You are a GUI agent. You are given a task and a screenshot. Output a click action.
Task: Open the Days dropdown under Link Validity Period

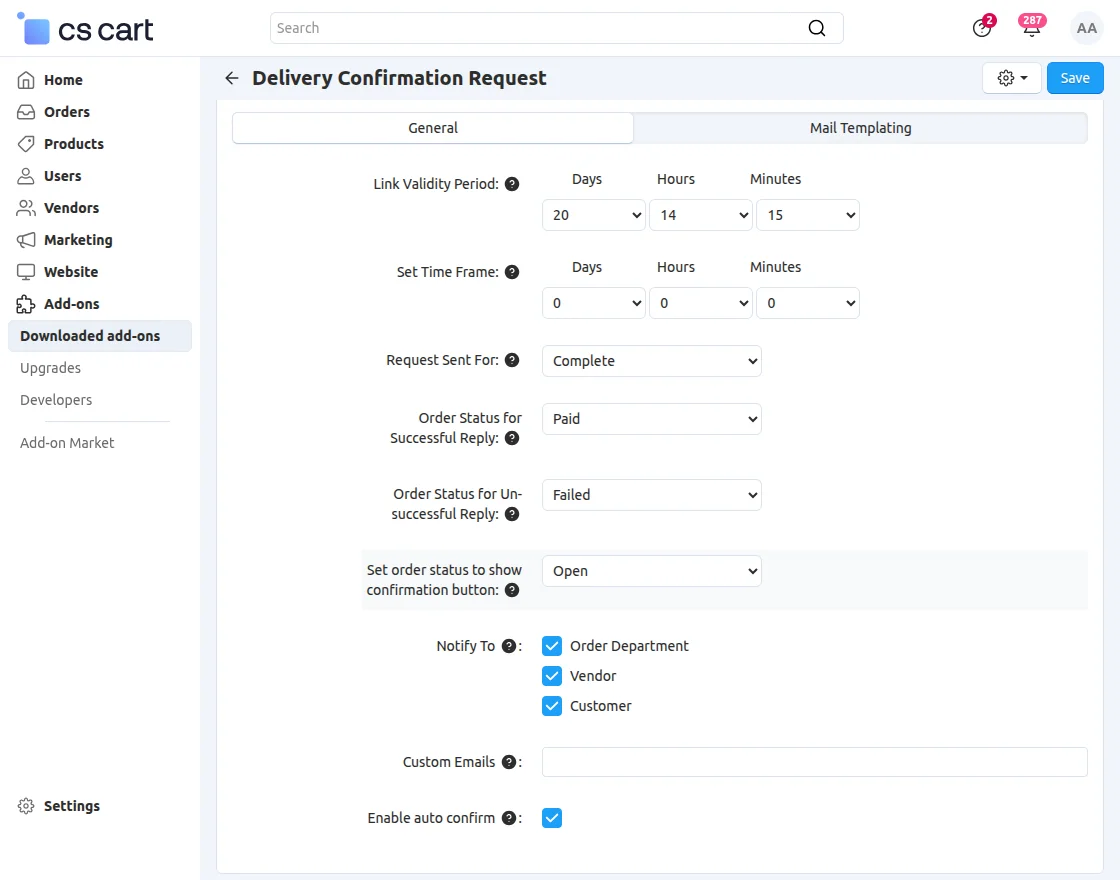[593, 214]
